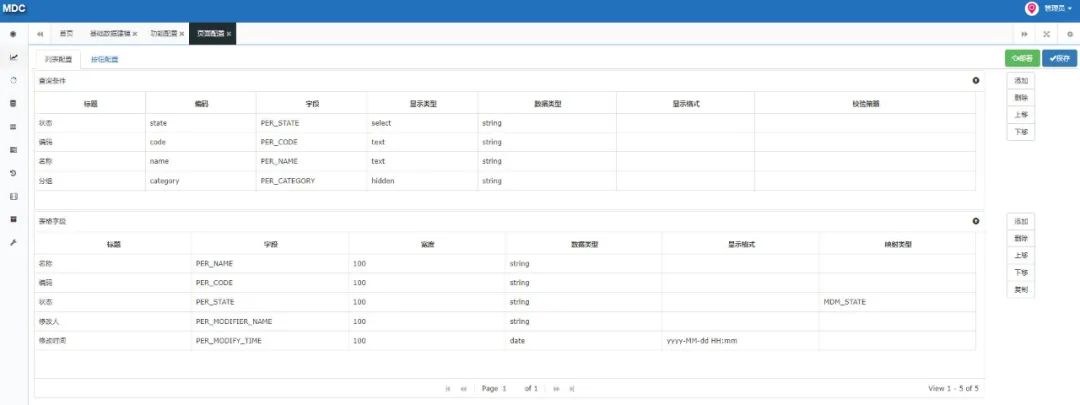
Task: Switch to the 首页 home tab
Action: coord(66,33)
